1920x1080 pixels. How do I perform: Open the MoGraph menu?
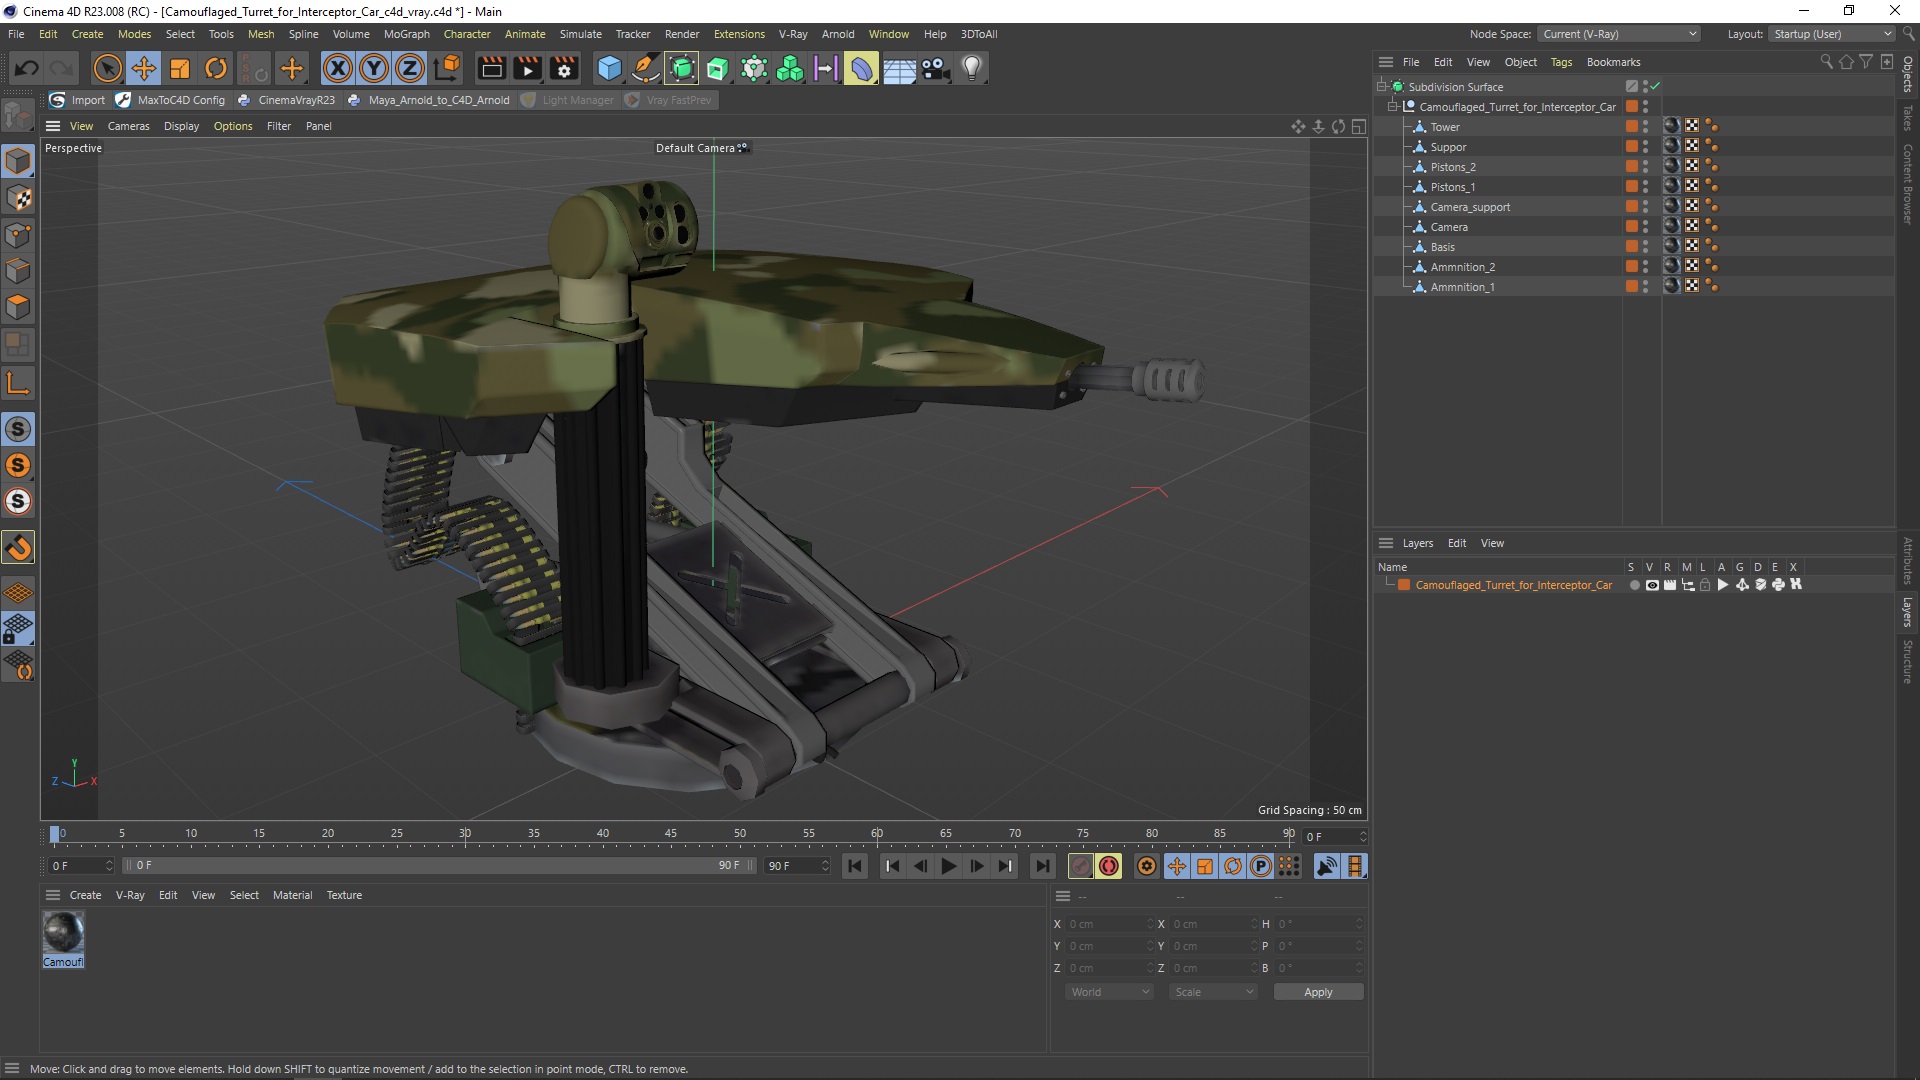pyautogui.click(x=406, y=34)
